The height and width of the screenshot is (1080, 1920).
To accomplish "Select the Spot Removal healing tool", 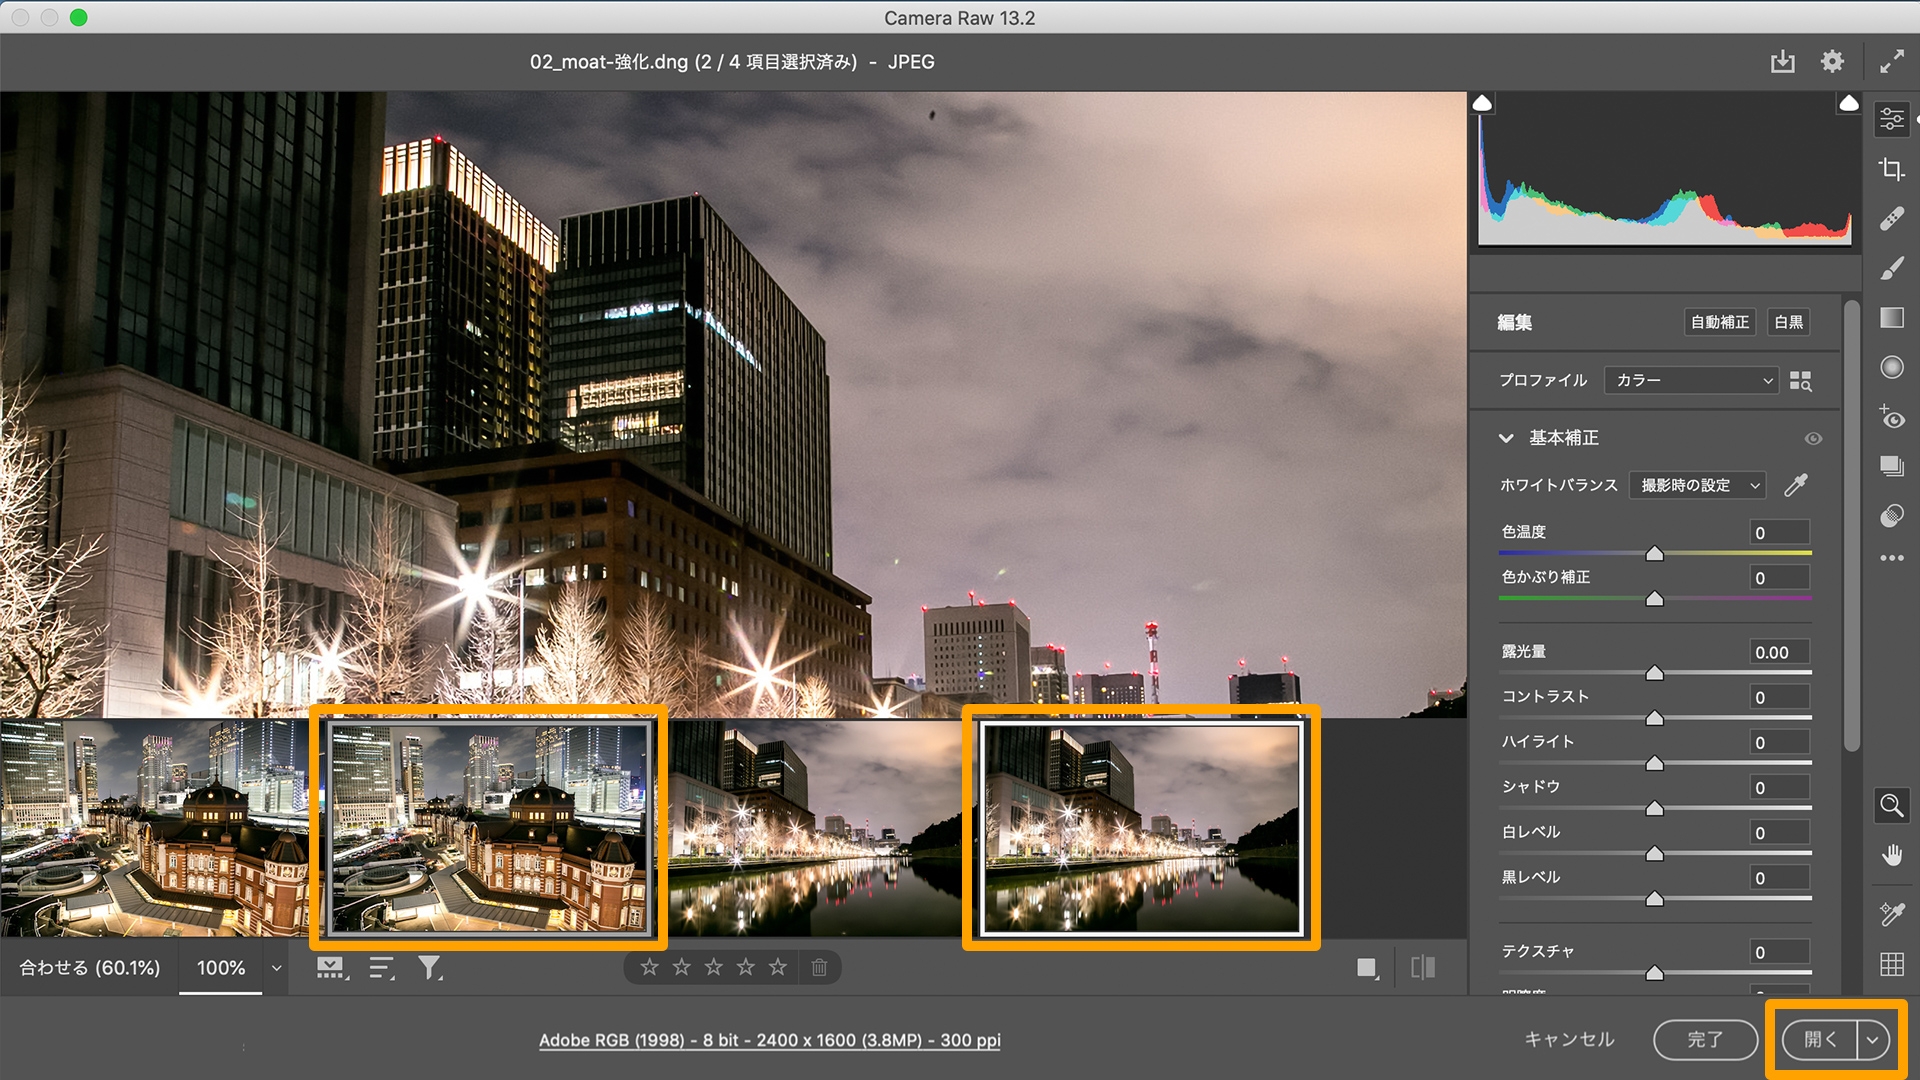I will [1891, 219].
